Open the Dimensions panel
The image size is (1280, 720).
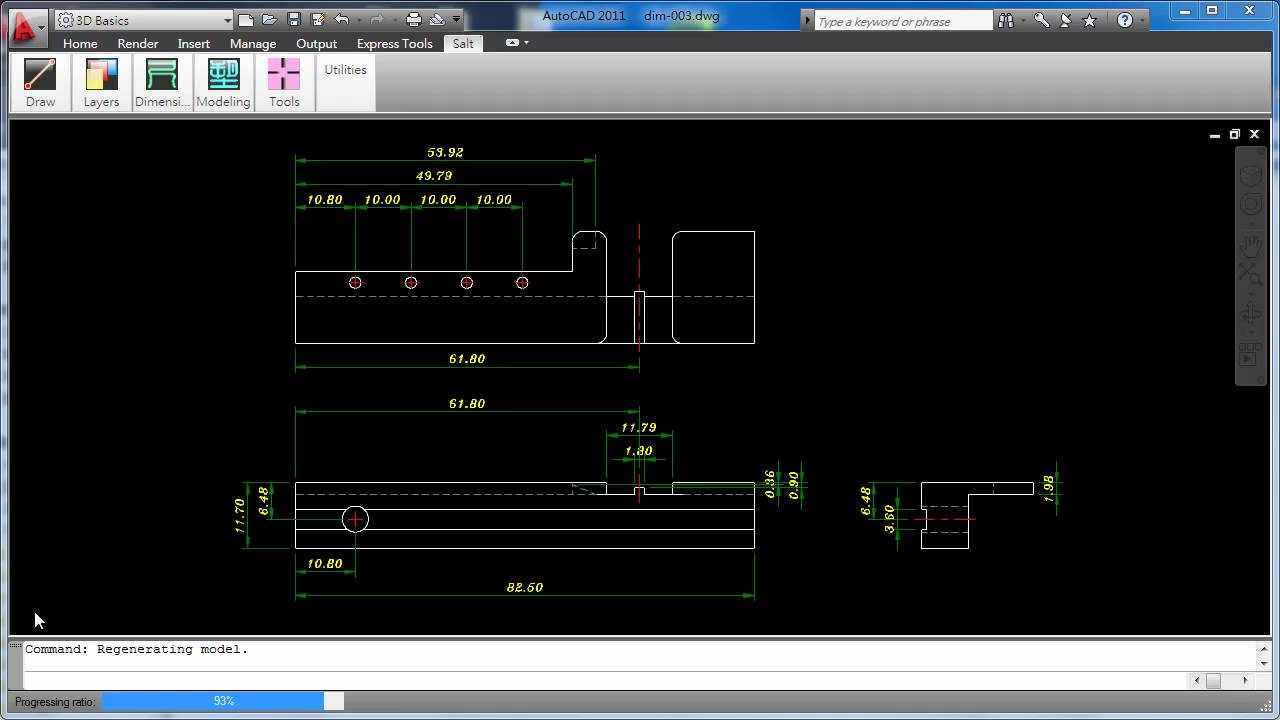[x=162, y=83]
